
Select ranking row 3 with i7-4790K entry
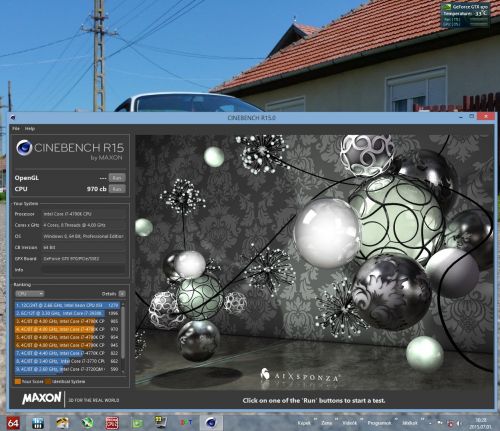point(67,321)
